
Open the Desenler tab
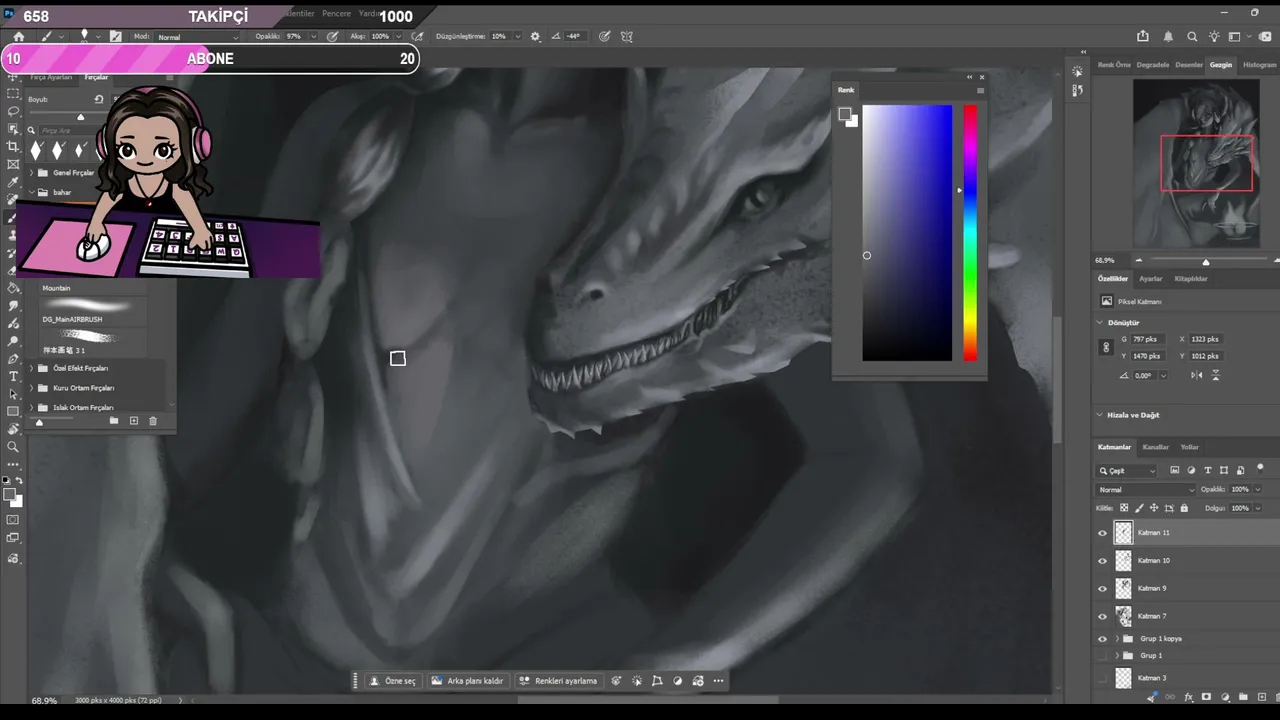(1189, 65)
